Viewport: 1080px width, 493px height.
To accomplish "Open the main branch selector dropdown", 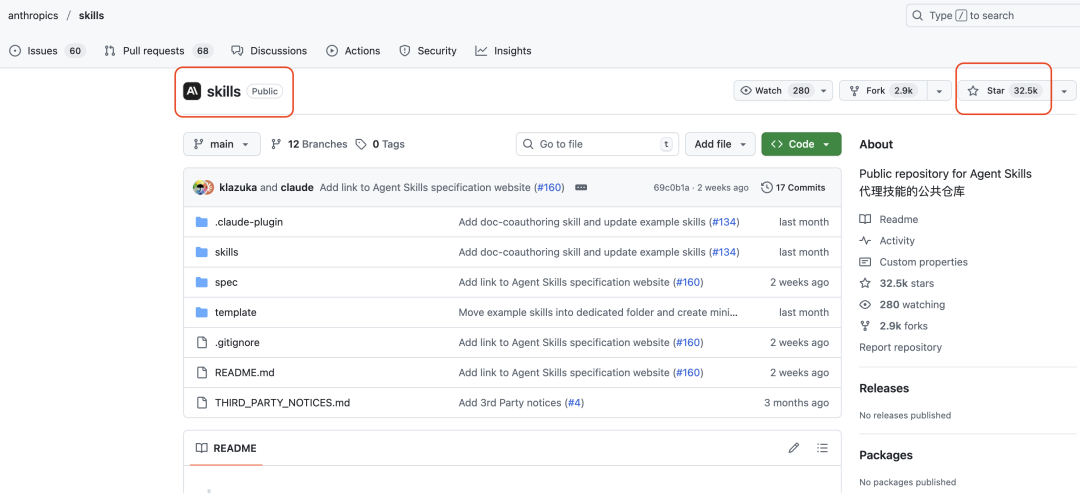I will point(222,144).
